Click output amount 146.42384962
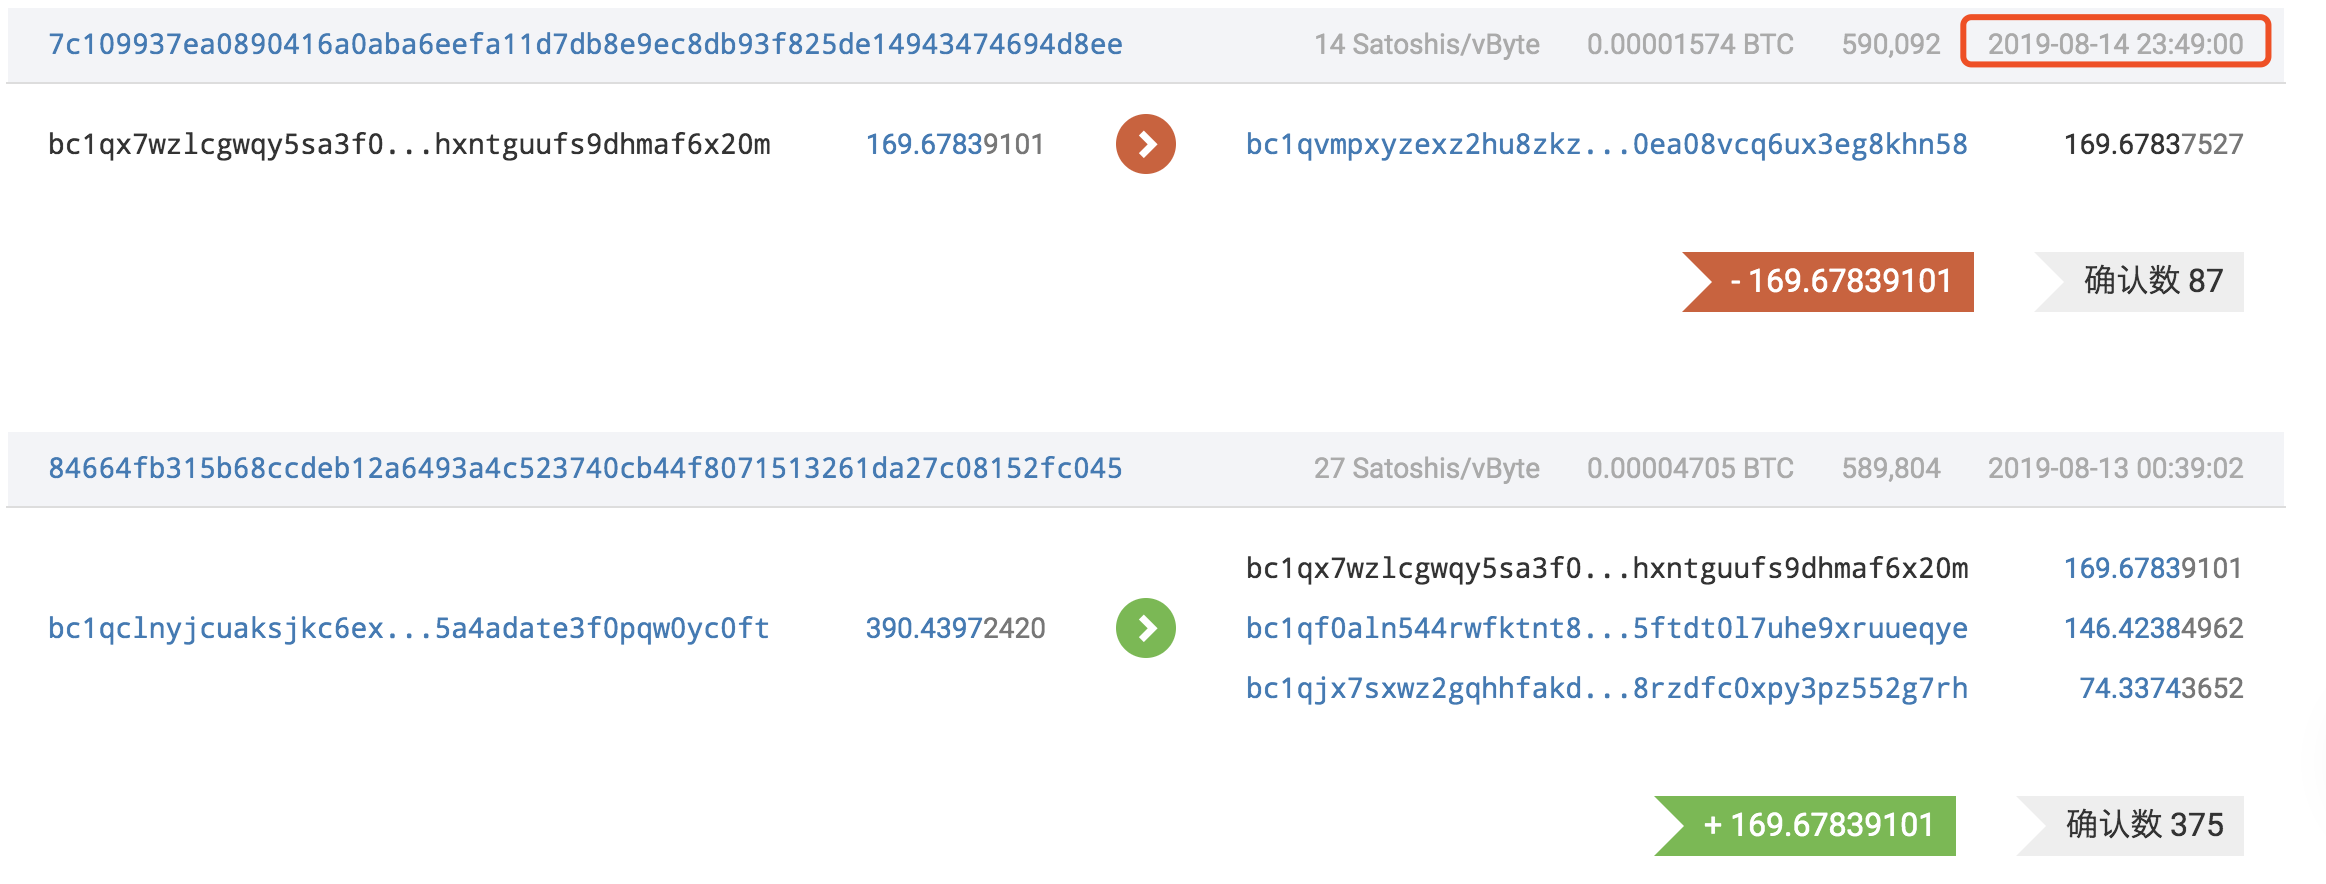This screenshot has height=884, width=2326. [x=2153, y=628]
